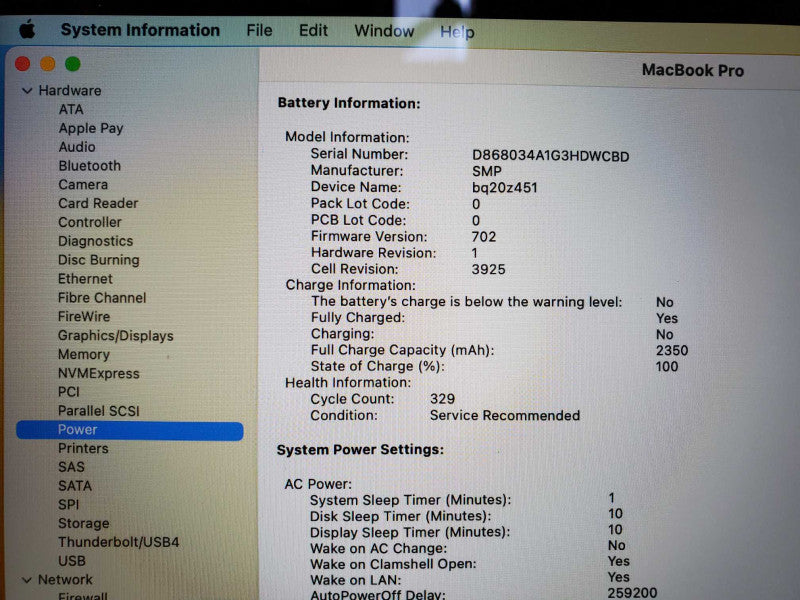Viewport: 800px width, 600px height.
Task: Select the highlighted Power item
Action: [x=130, y=430]
